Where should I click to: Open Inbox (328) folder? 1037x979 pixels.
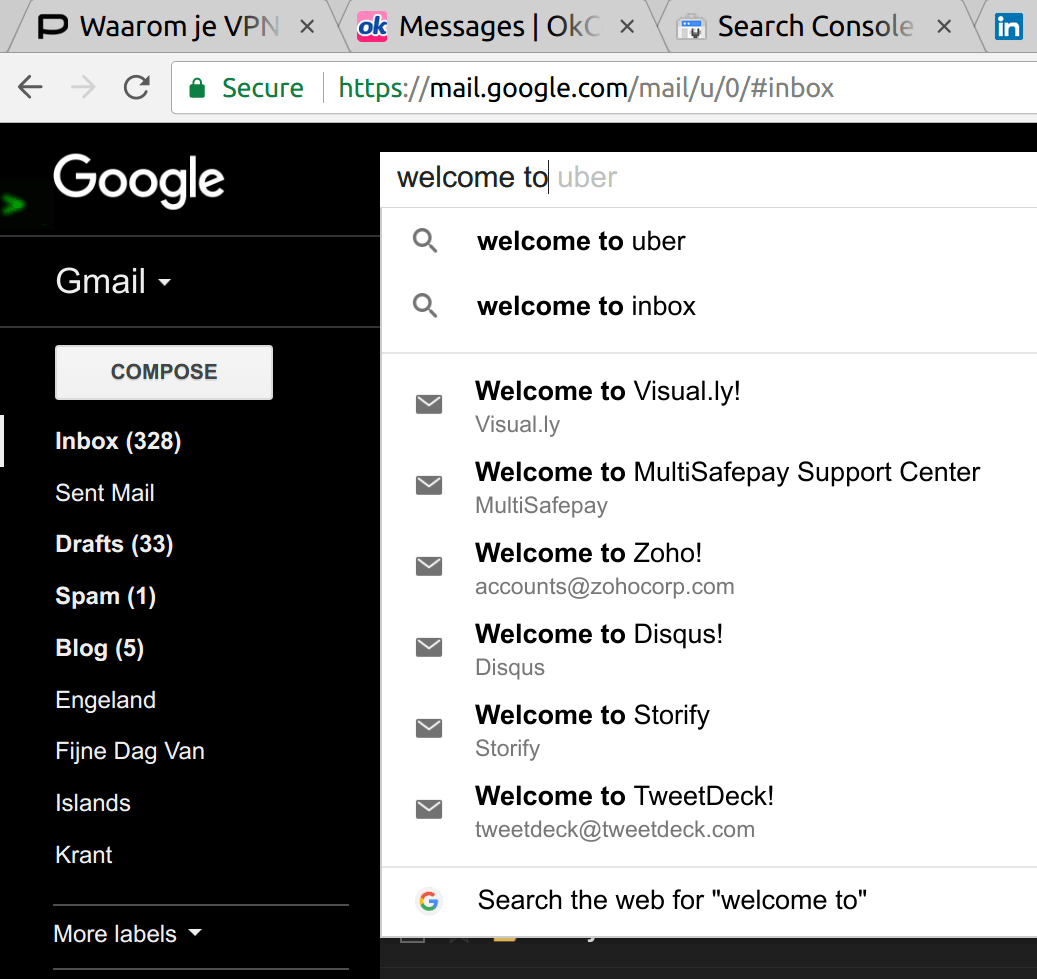(118, 441)
